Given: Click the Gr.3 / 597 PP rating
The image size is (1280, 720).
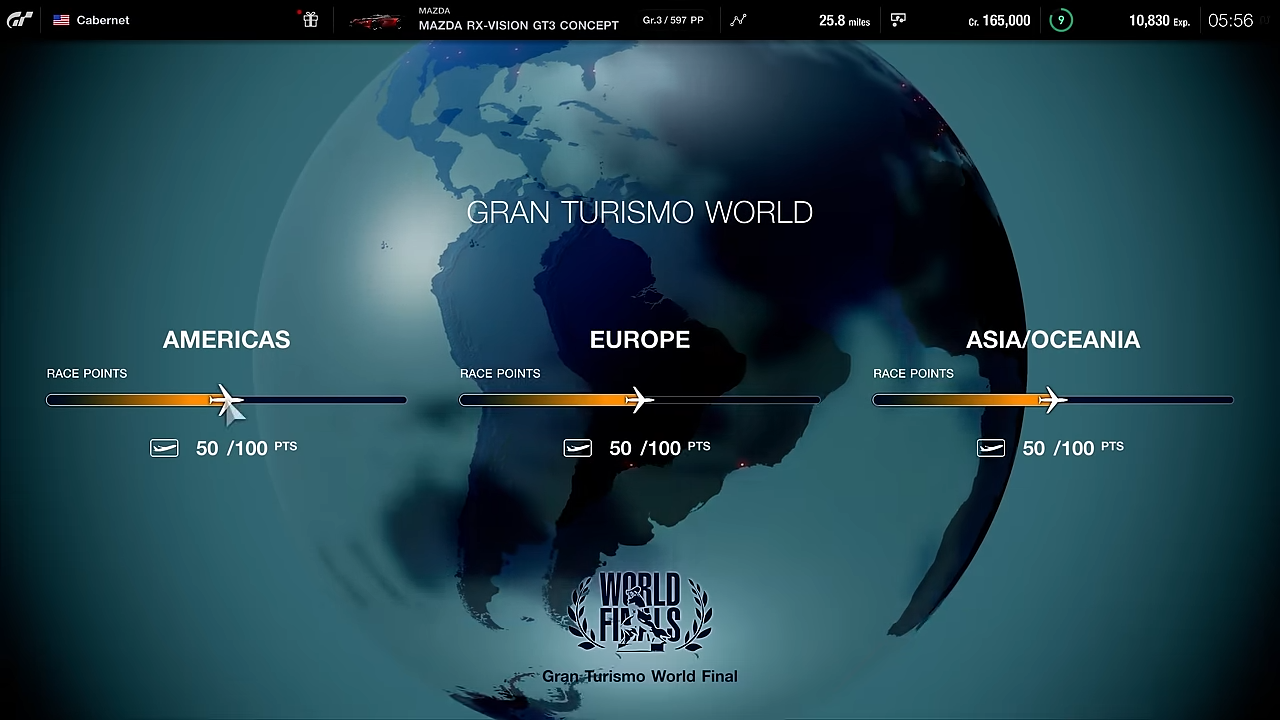Looking at the screenshot, I should tap(673, 20).
